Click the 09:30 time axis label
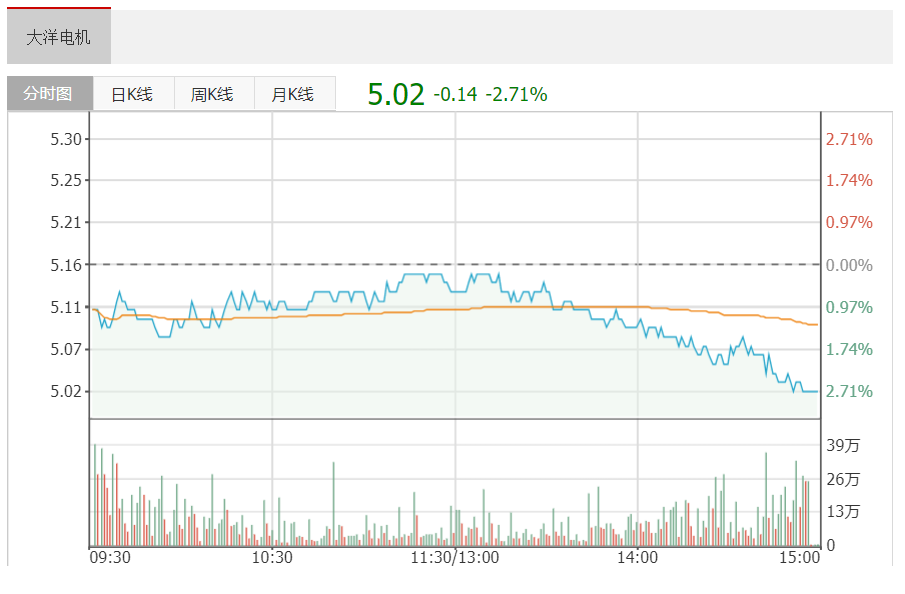Screen dimensions: 905x594 [110, 558]
